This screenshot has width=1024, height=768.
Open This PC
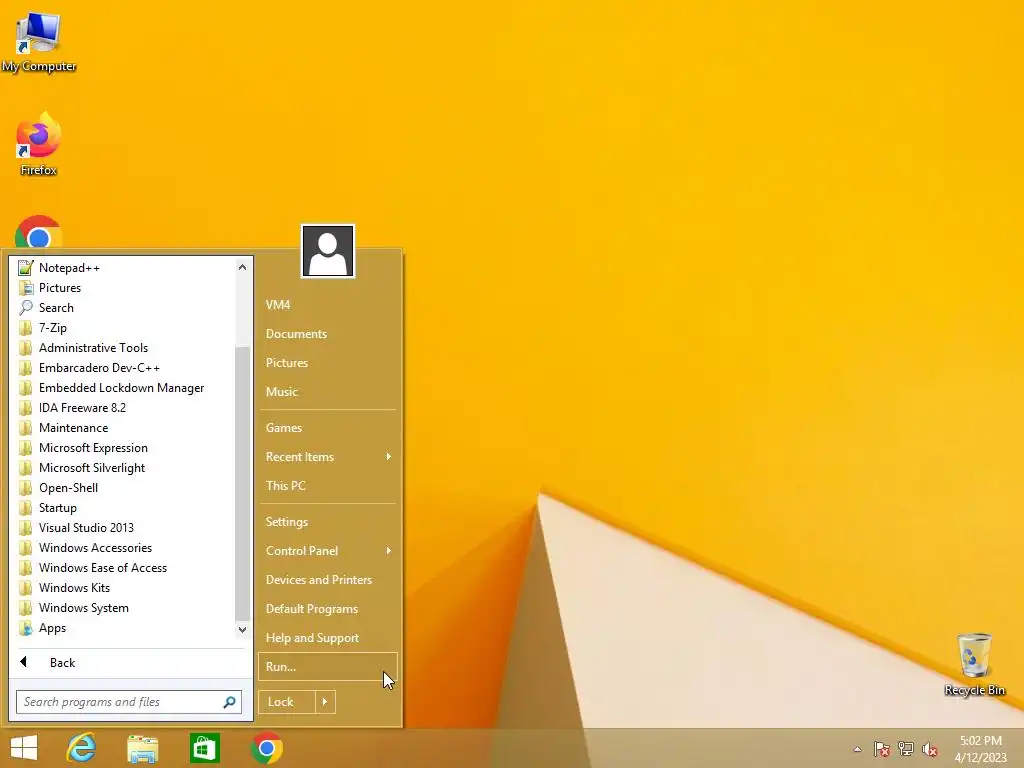coord(328,486)
